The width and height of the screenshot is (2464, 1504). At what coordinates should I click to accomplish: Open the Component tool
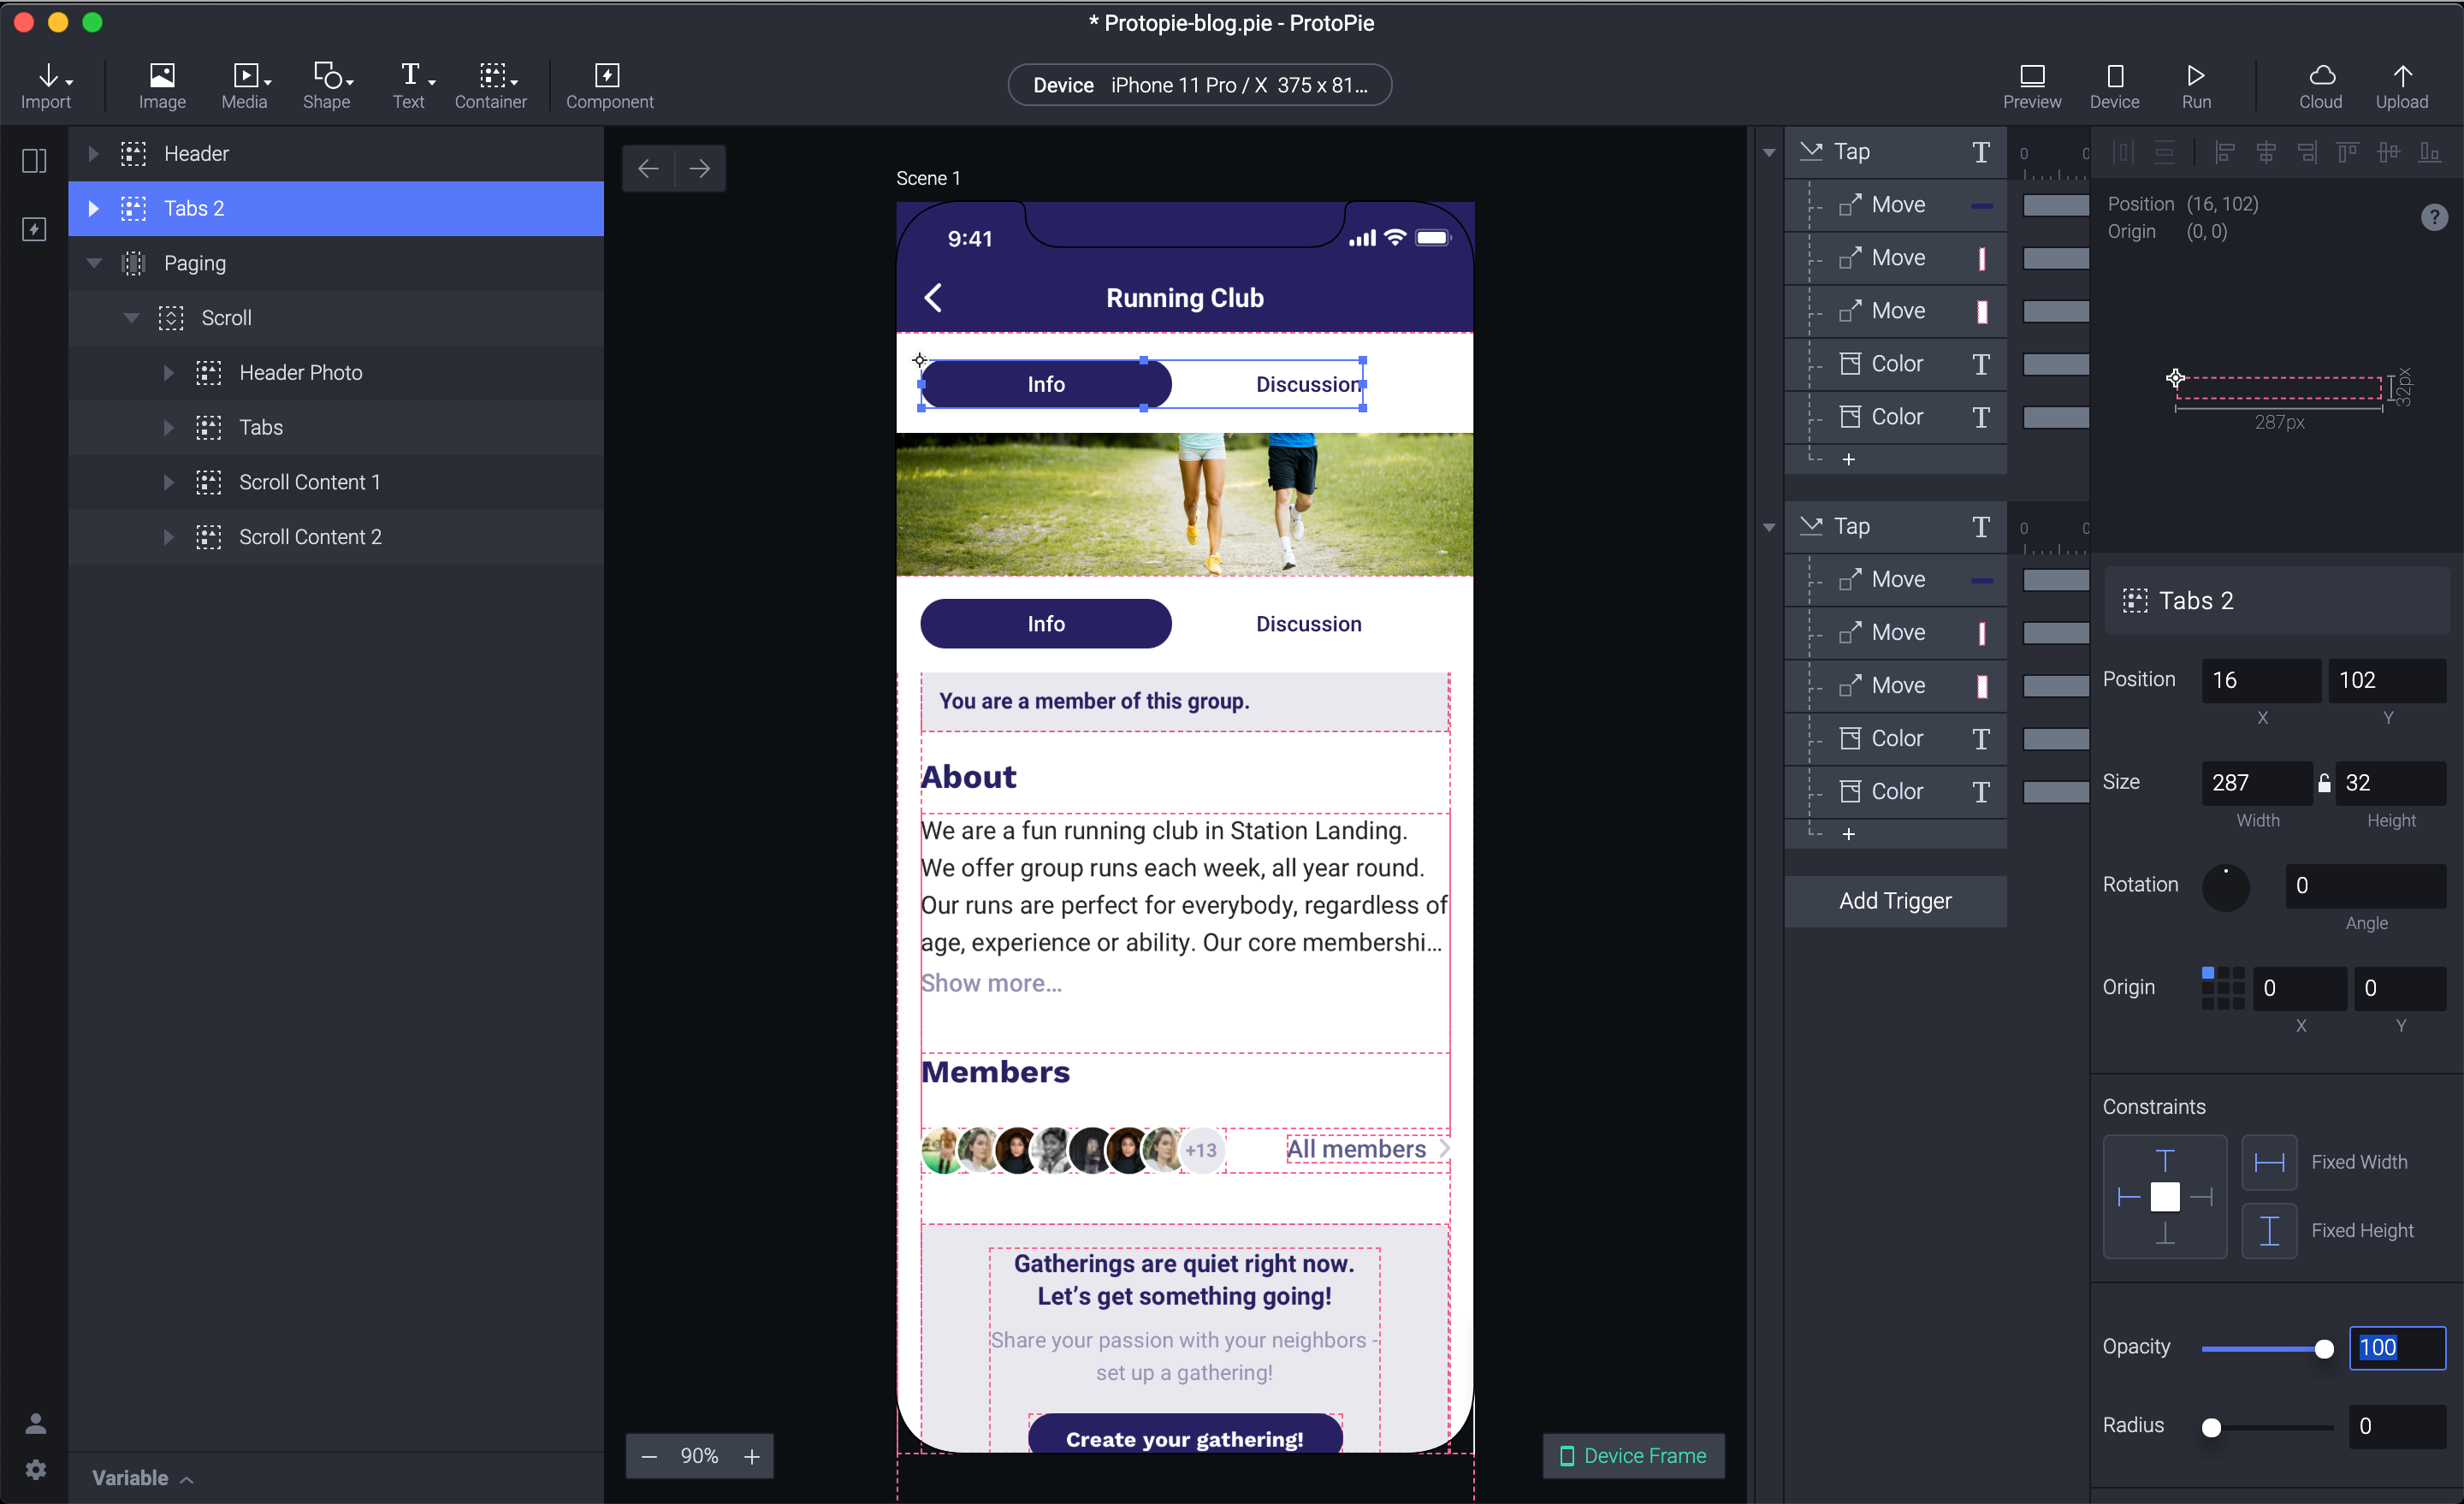click(x=609, y=85)
